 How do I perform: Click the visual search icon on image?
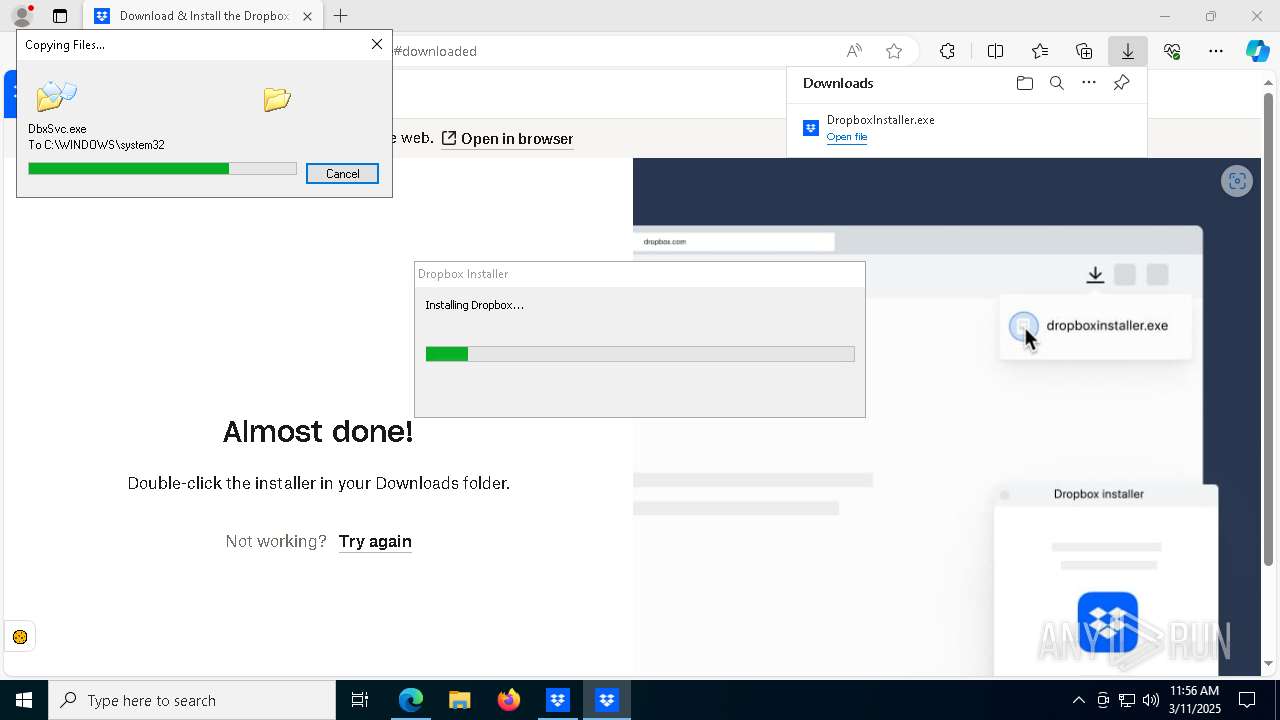pos(1237,181)
